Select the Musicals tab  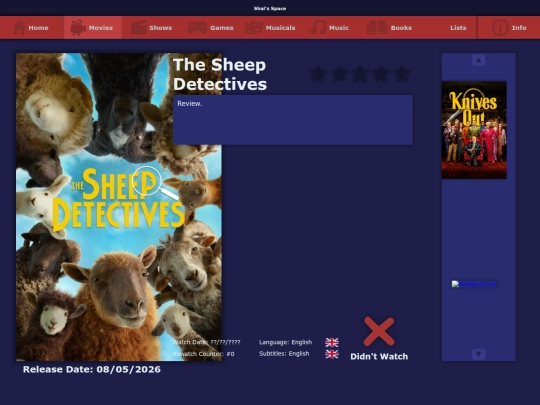click(x=270, y=28)
